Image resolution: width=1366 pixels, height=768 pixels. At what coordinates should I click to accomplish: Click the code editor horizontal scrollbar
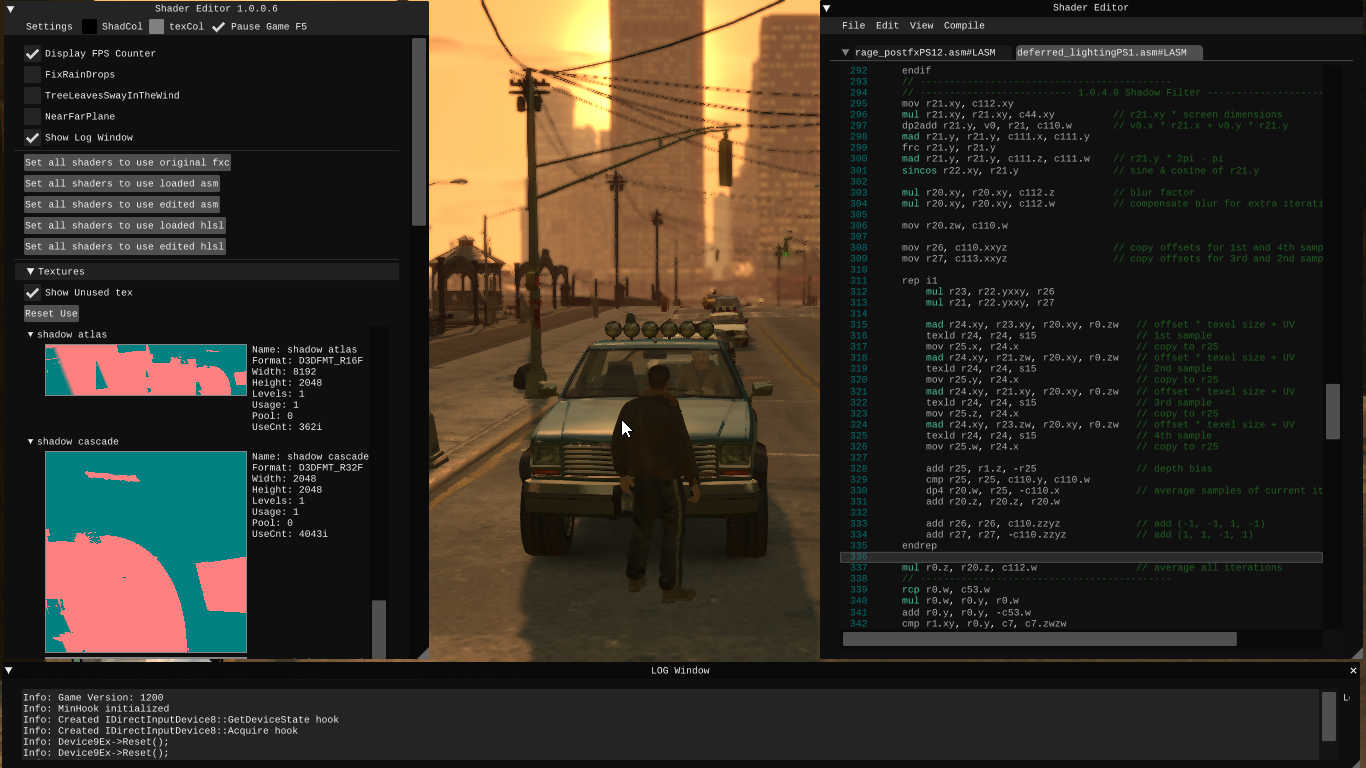1040,639
